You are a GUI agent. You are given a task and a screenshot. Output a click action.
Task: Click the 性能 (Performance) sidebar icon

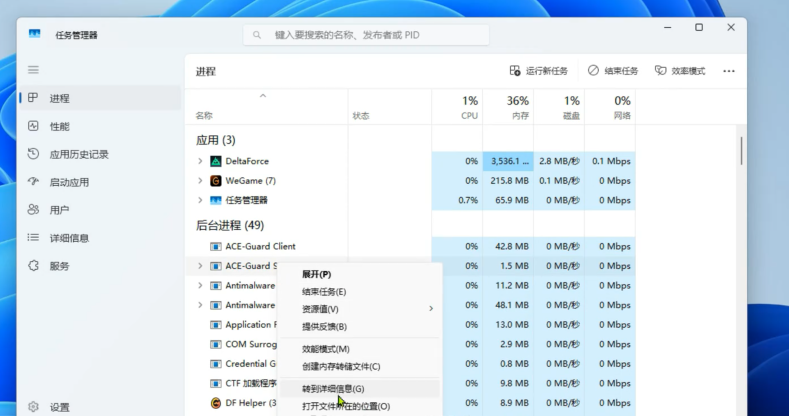tap(33, 126)
